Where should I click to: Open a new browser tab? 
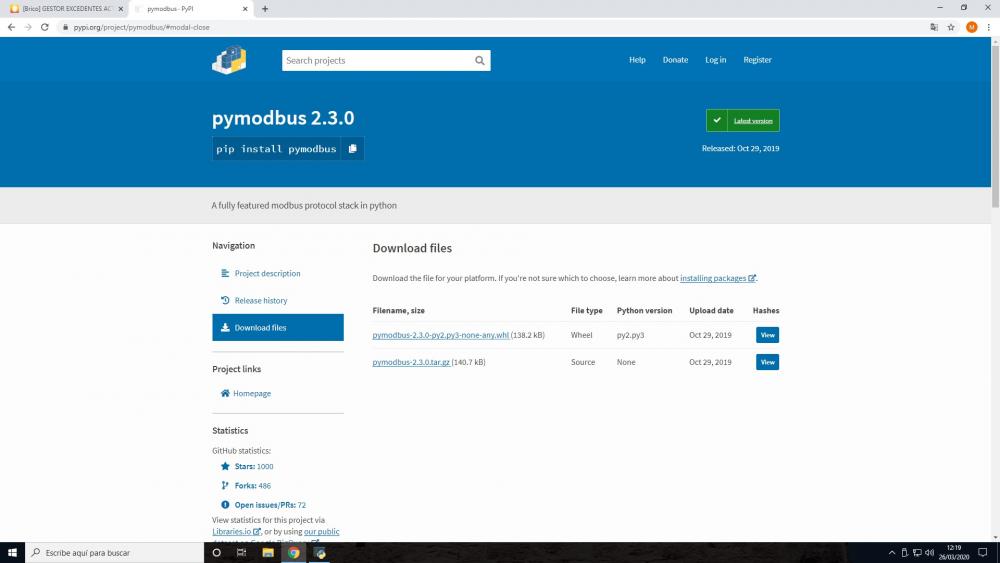265,9
